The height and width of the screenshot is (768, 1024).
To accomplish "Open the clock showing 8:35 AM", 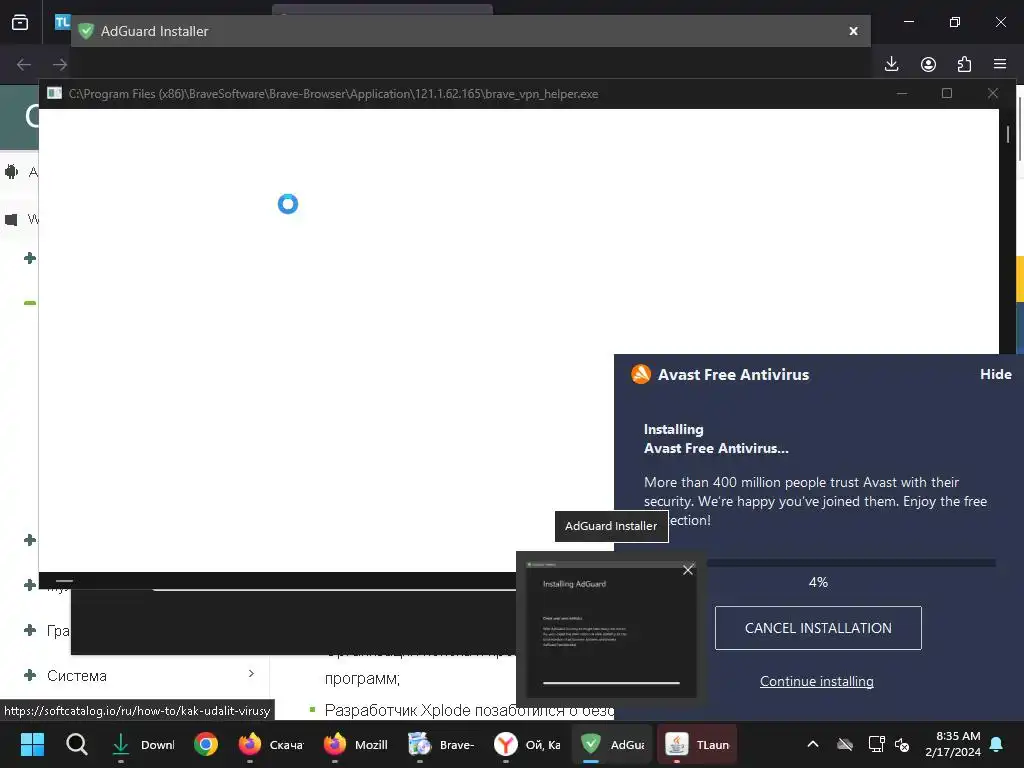I will pyautogui.click(x=953, y=744).
